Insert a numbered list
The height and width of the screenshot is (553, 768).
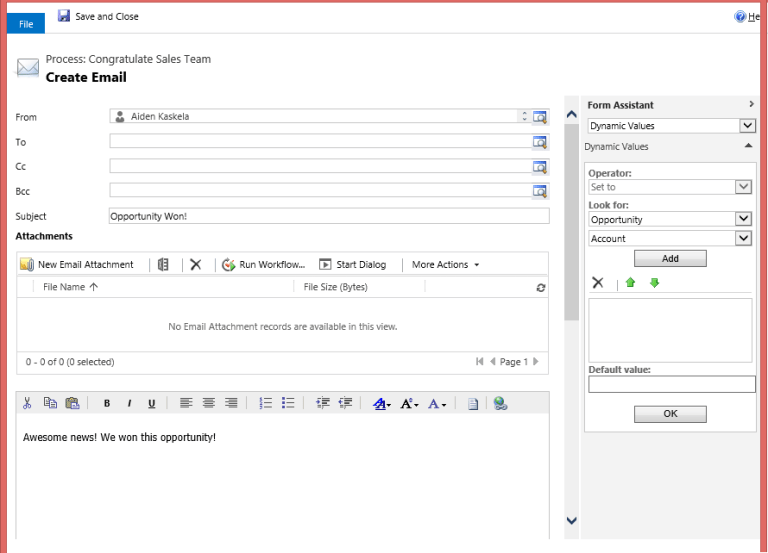pyautogui.click(x=265, y=403)
